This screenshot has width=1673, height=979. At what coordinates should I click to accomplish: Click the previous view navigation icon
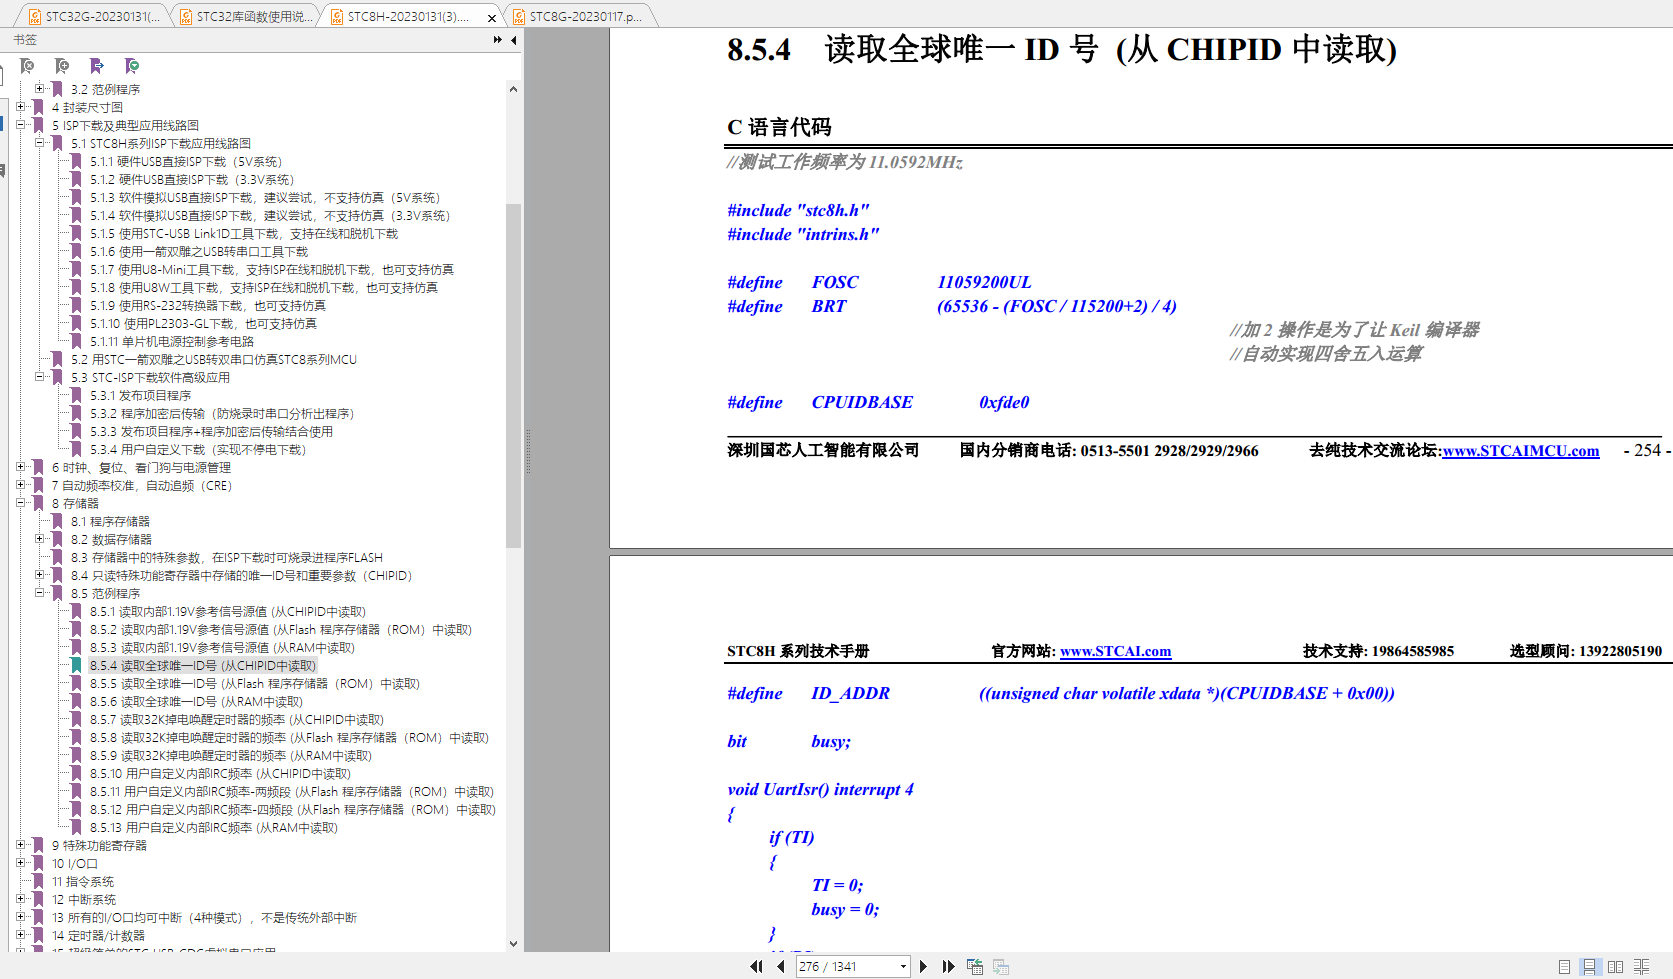click(975, 966)
